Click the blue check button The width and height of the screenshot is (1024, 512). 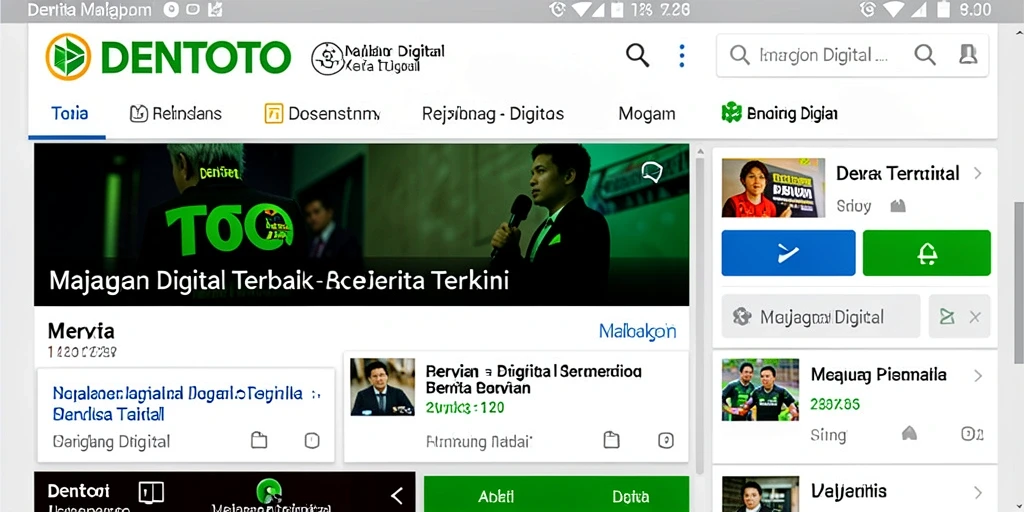[x=788, y=253]
